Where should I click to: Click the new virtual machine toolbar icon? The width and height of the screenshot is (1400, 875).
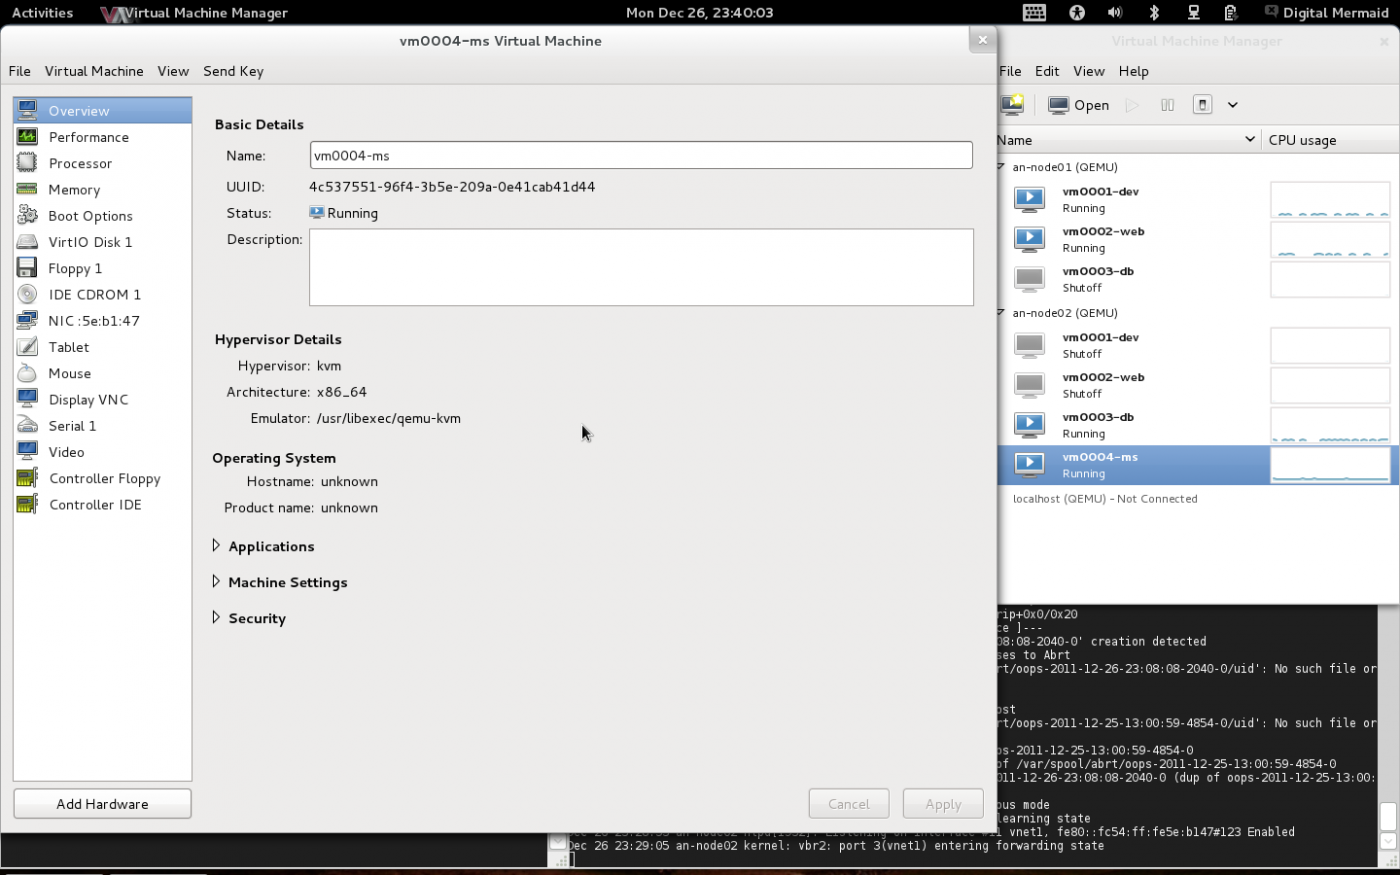[1013, 105]
